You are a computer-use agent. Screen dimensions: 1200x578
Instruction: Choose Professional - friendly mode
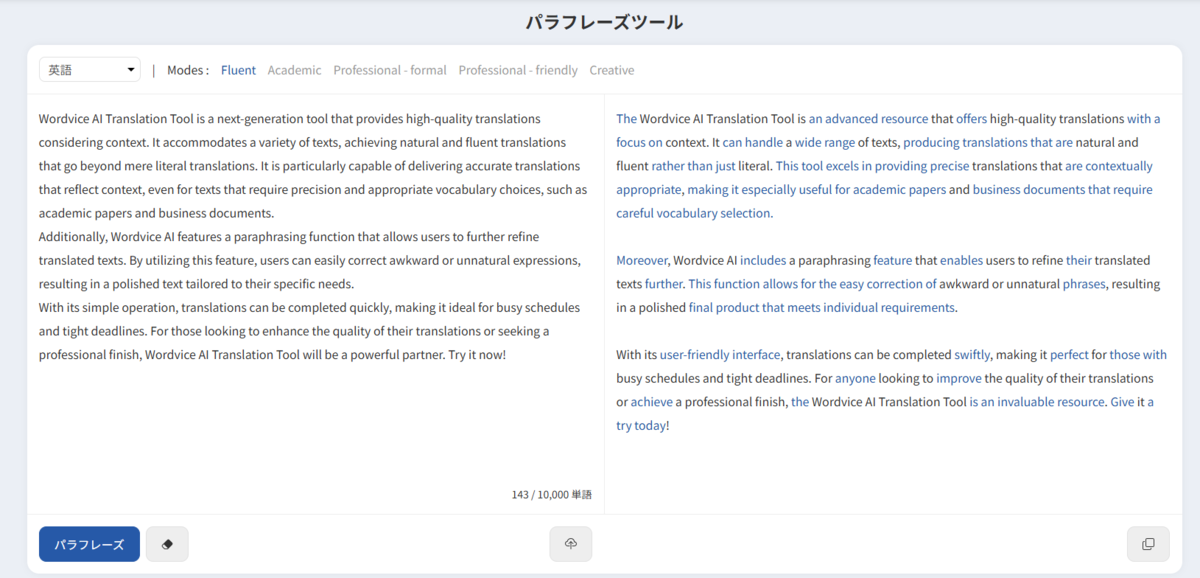(518, 70)
